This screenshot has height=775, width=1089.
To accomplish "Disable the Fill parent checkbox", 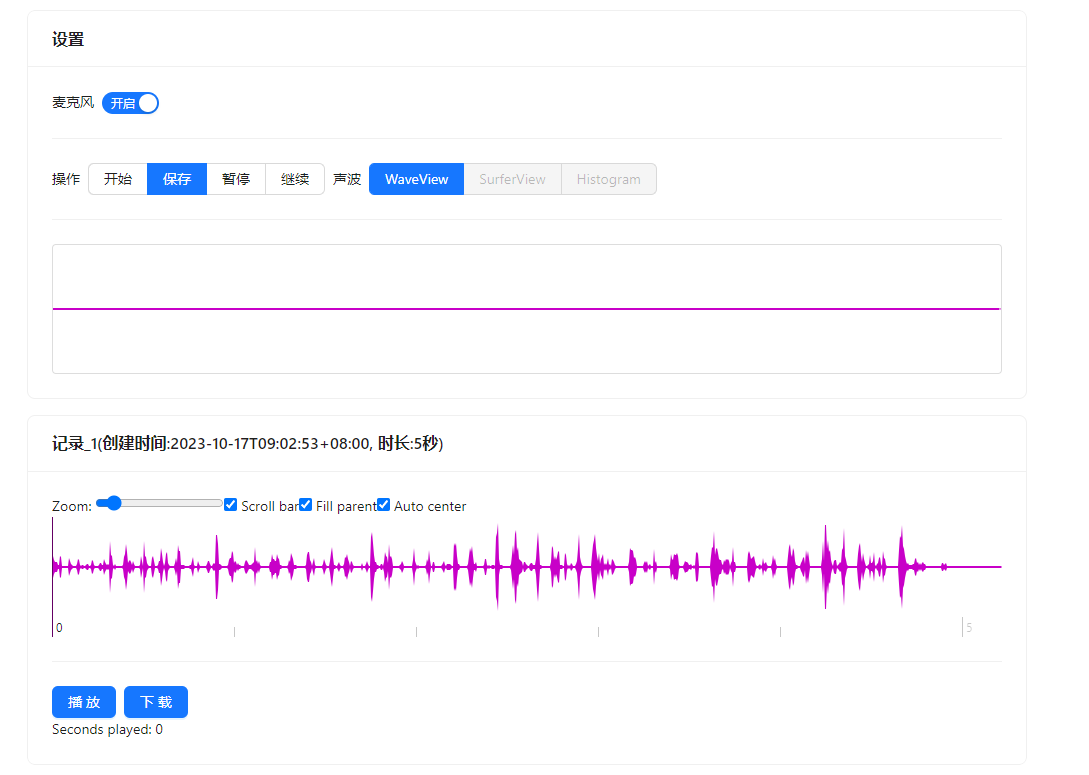I will tap(306, 505).
